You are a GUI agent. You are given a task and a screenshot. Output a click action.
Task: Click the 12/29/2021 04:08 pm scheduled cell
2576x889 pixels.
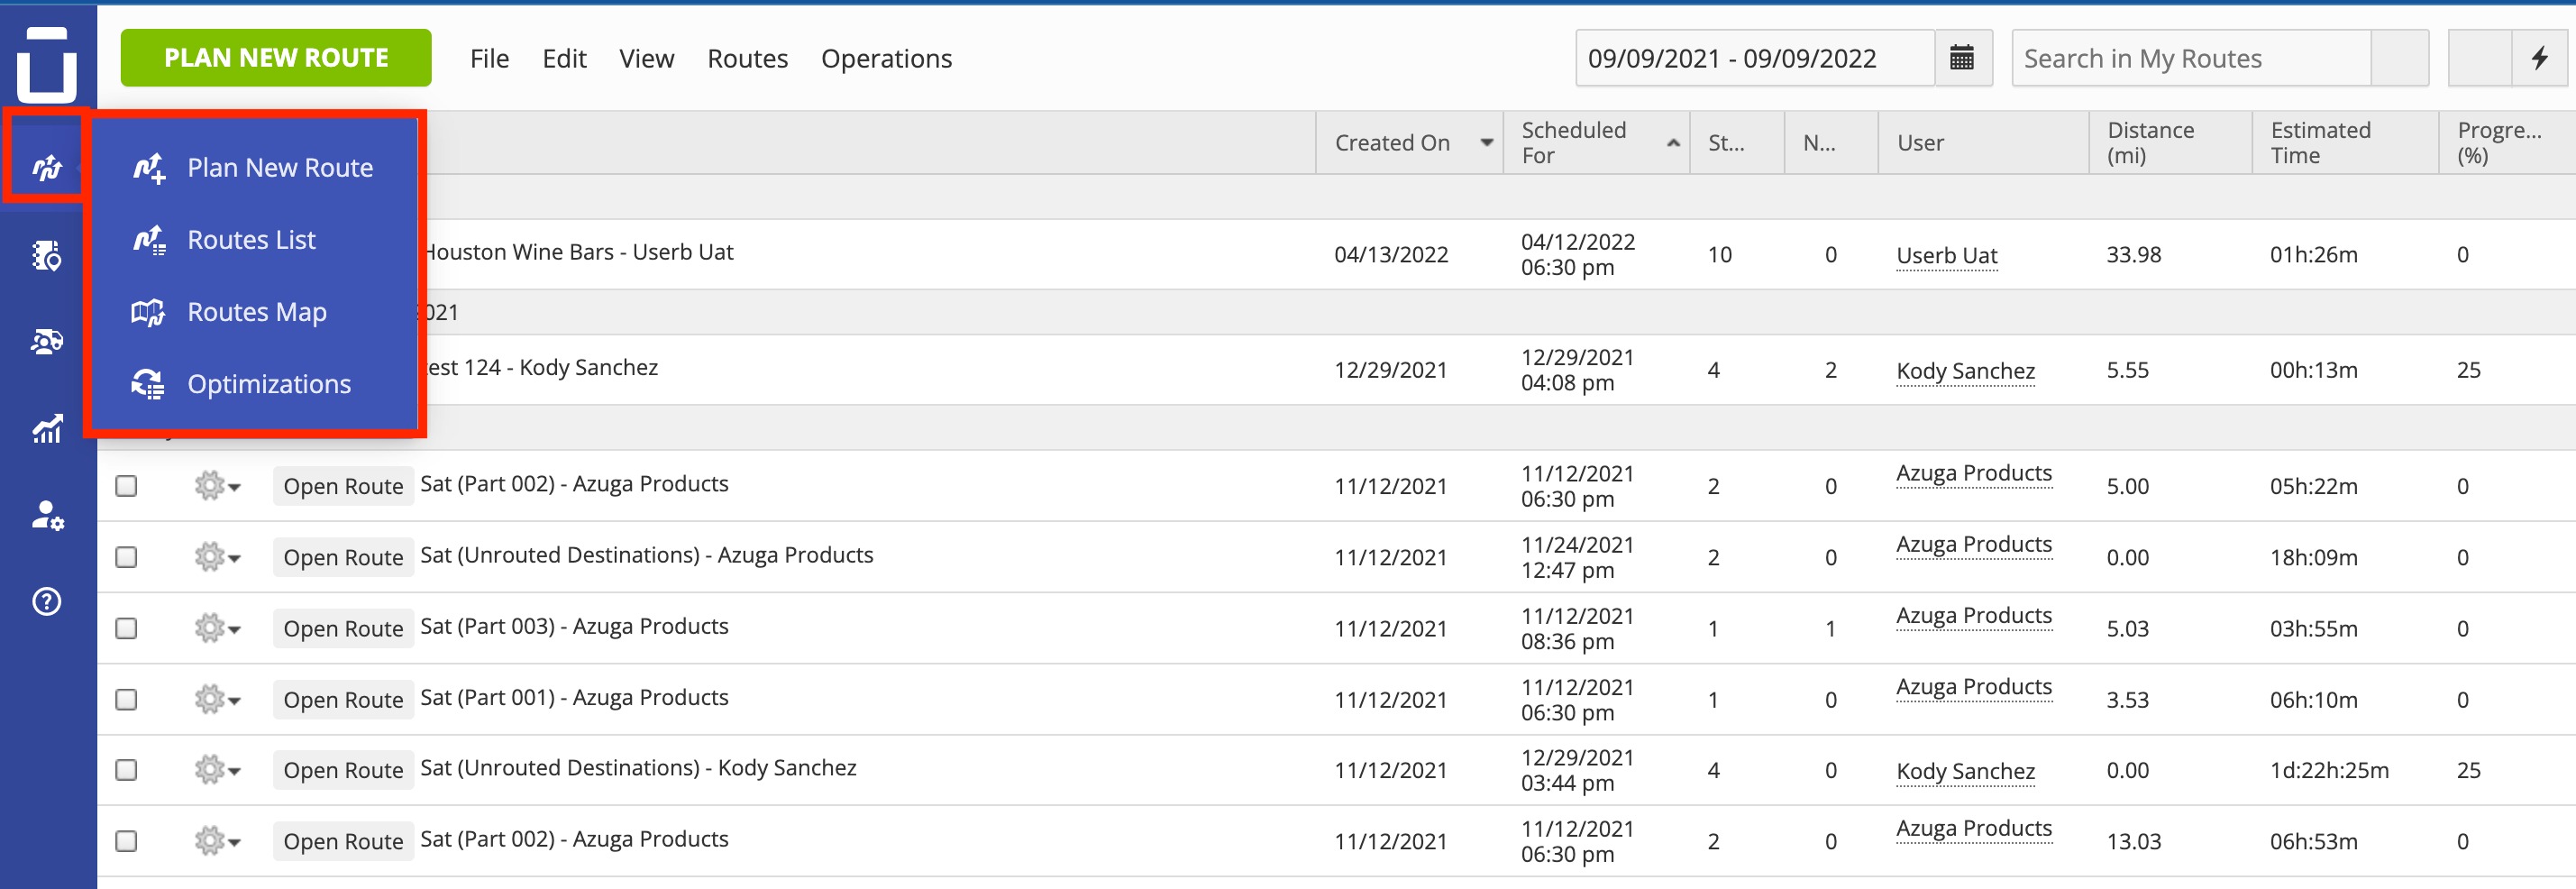pos(1577,370)
